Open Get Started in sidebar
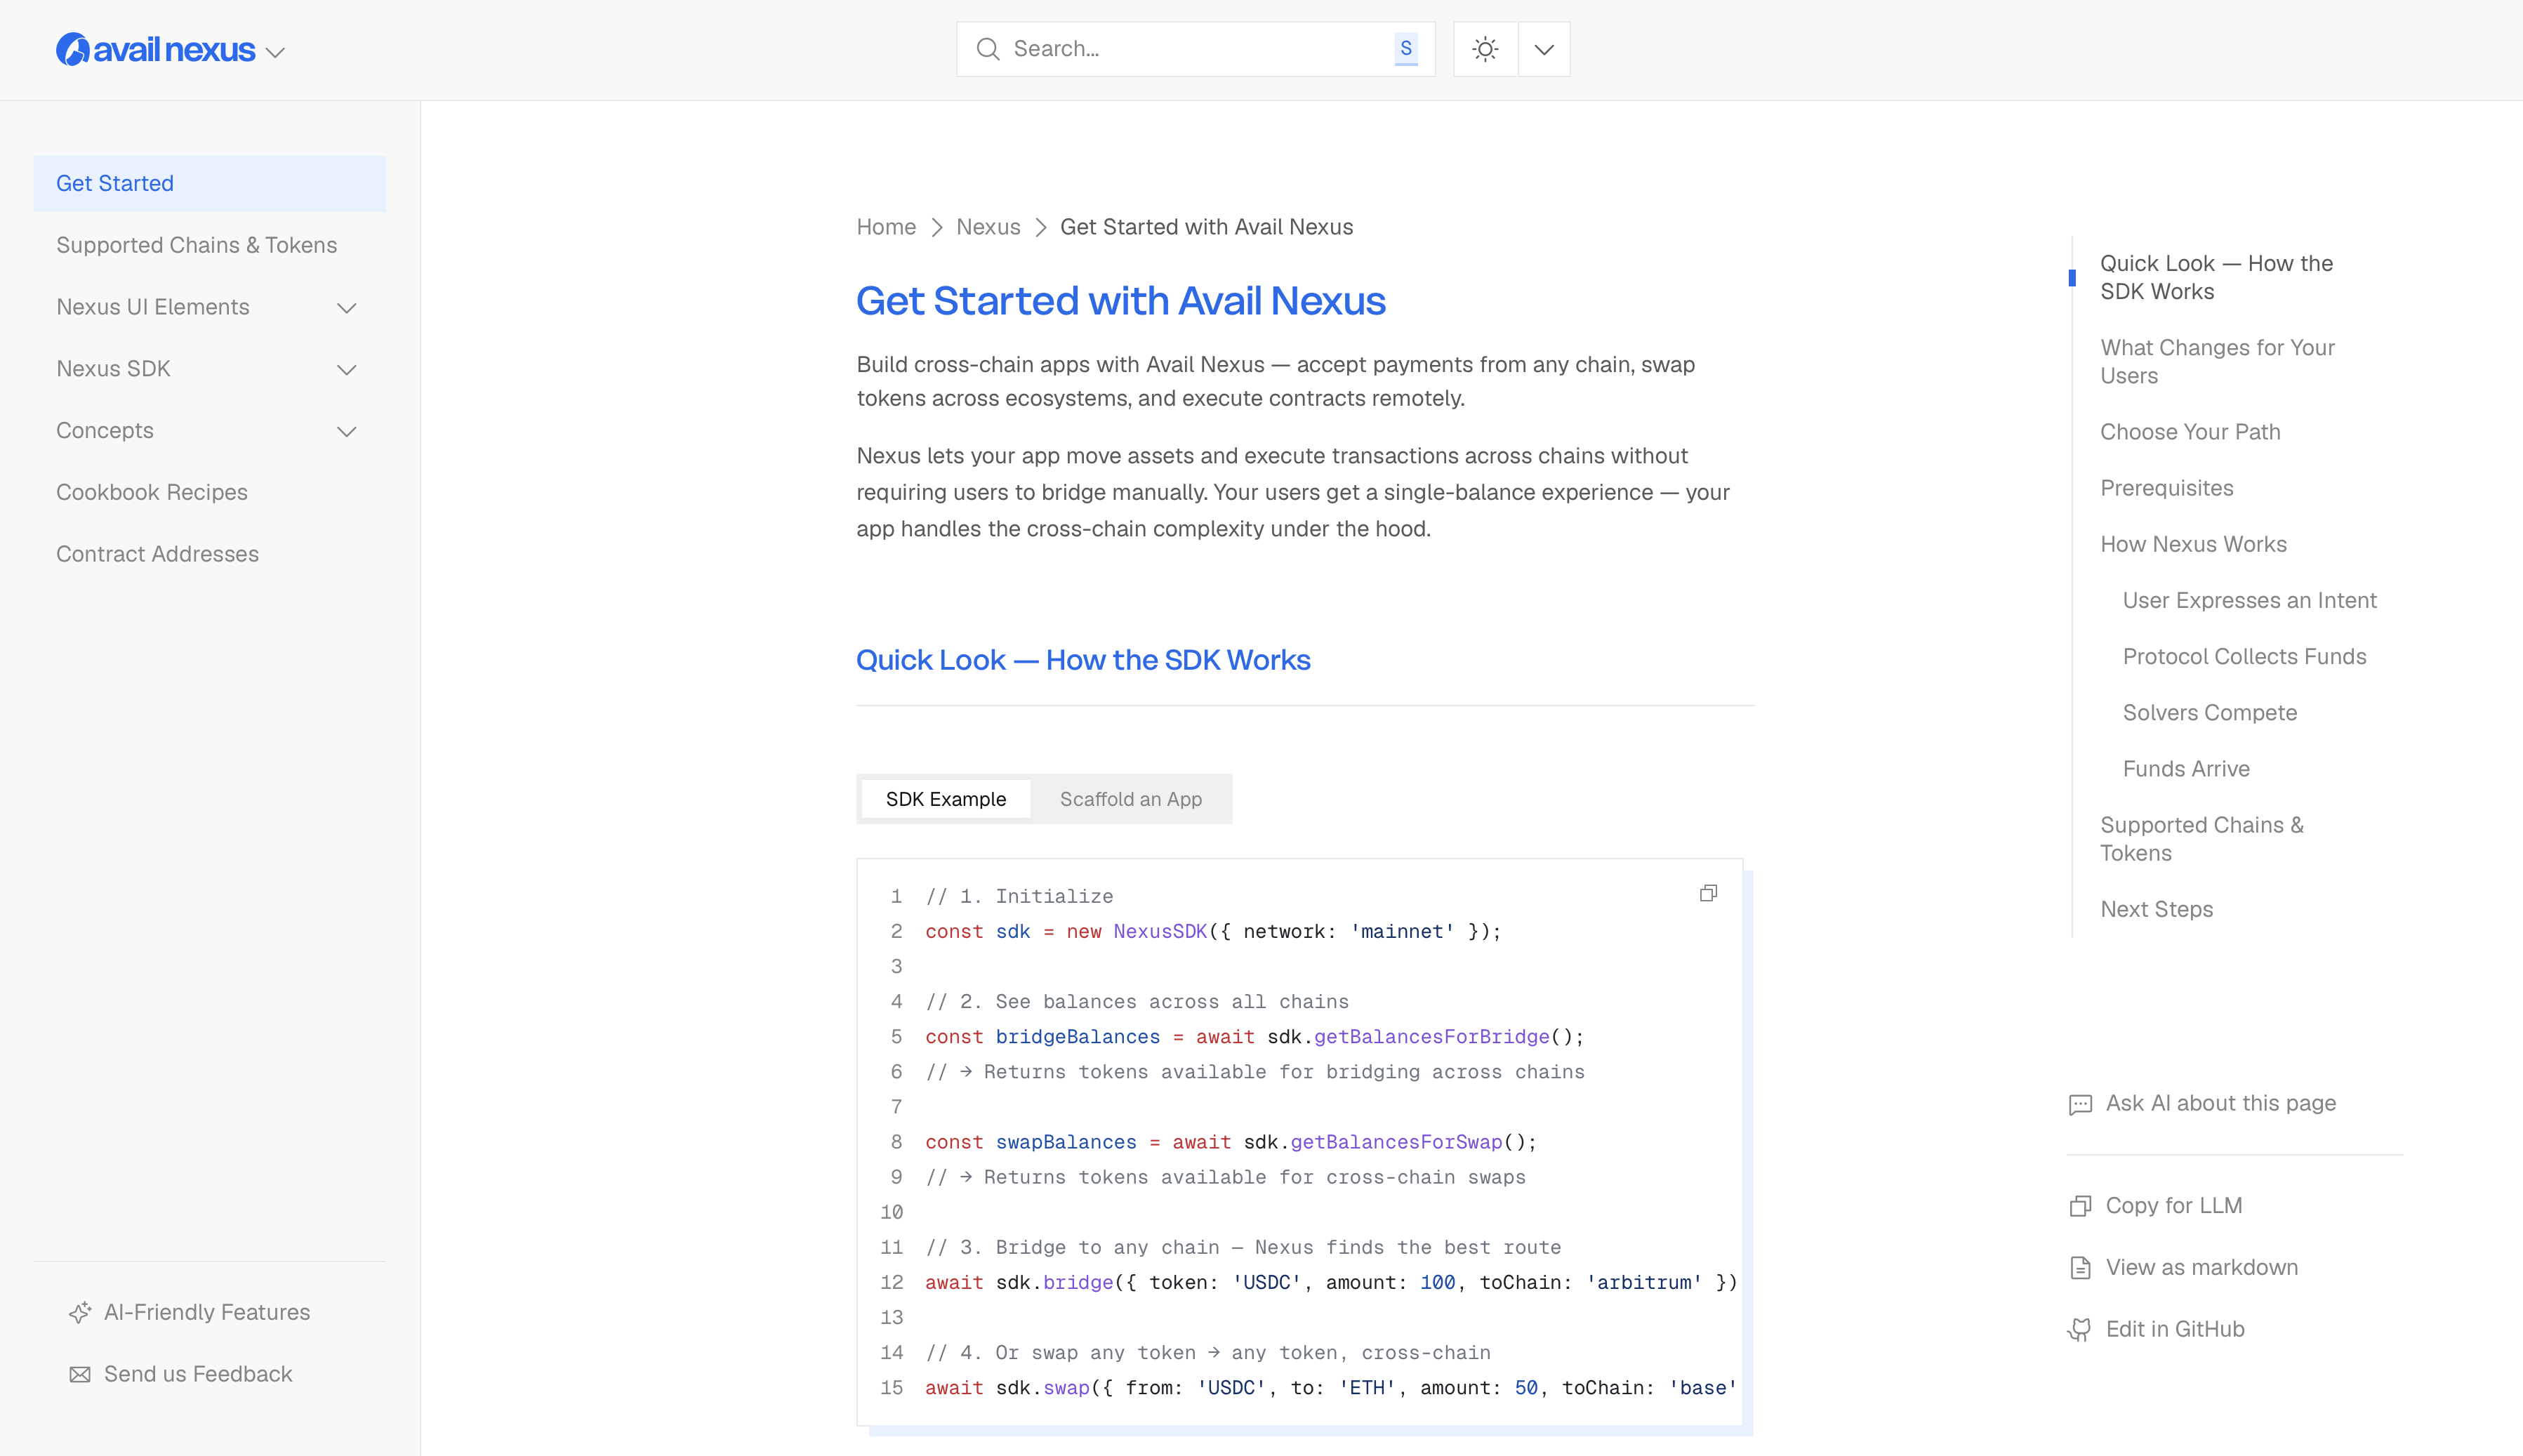 [210, 183]
